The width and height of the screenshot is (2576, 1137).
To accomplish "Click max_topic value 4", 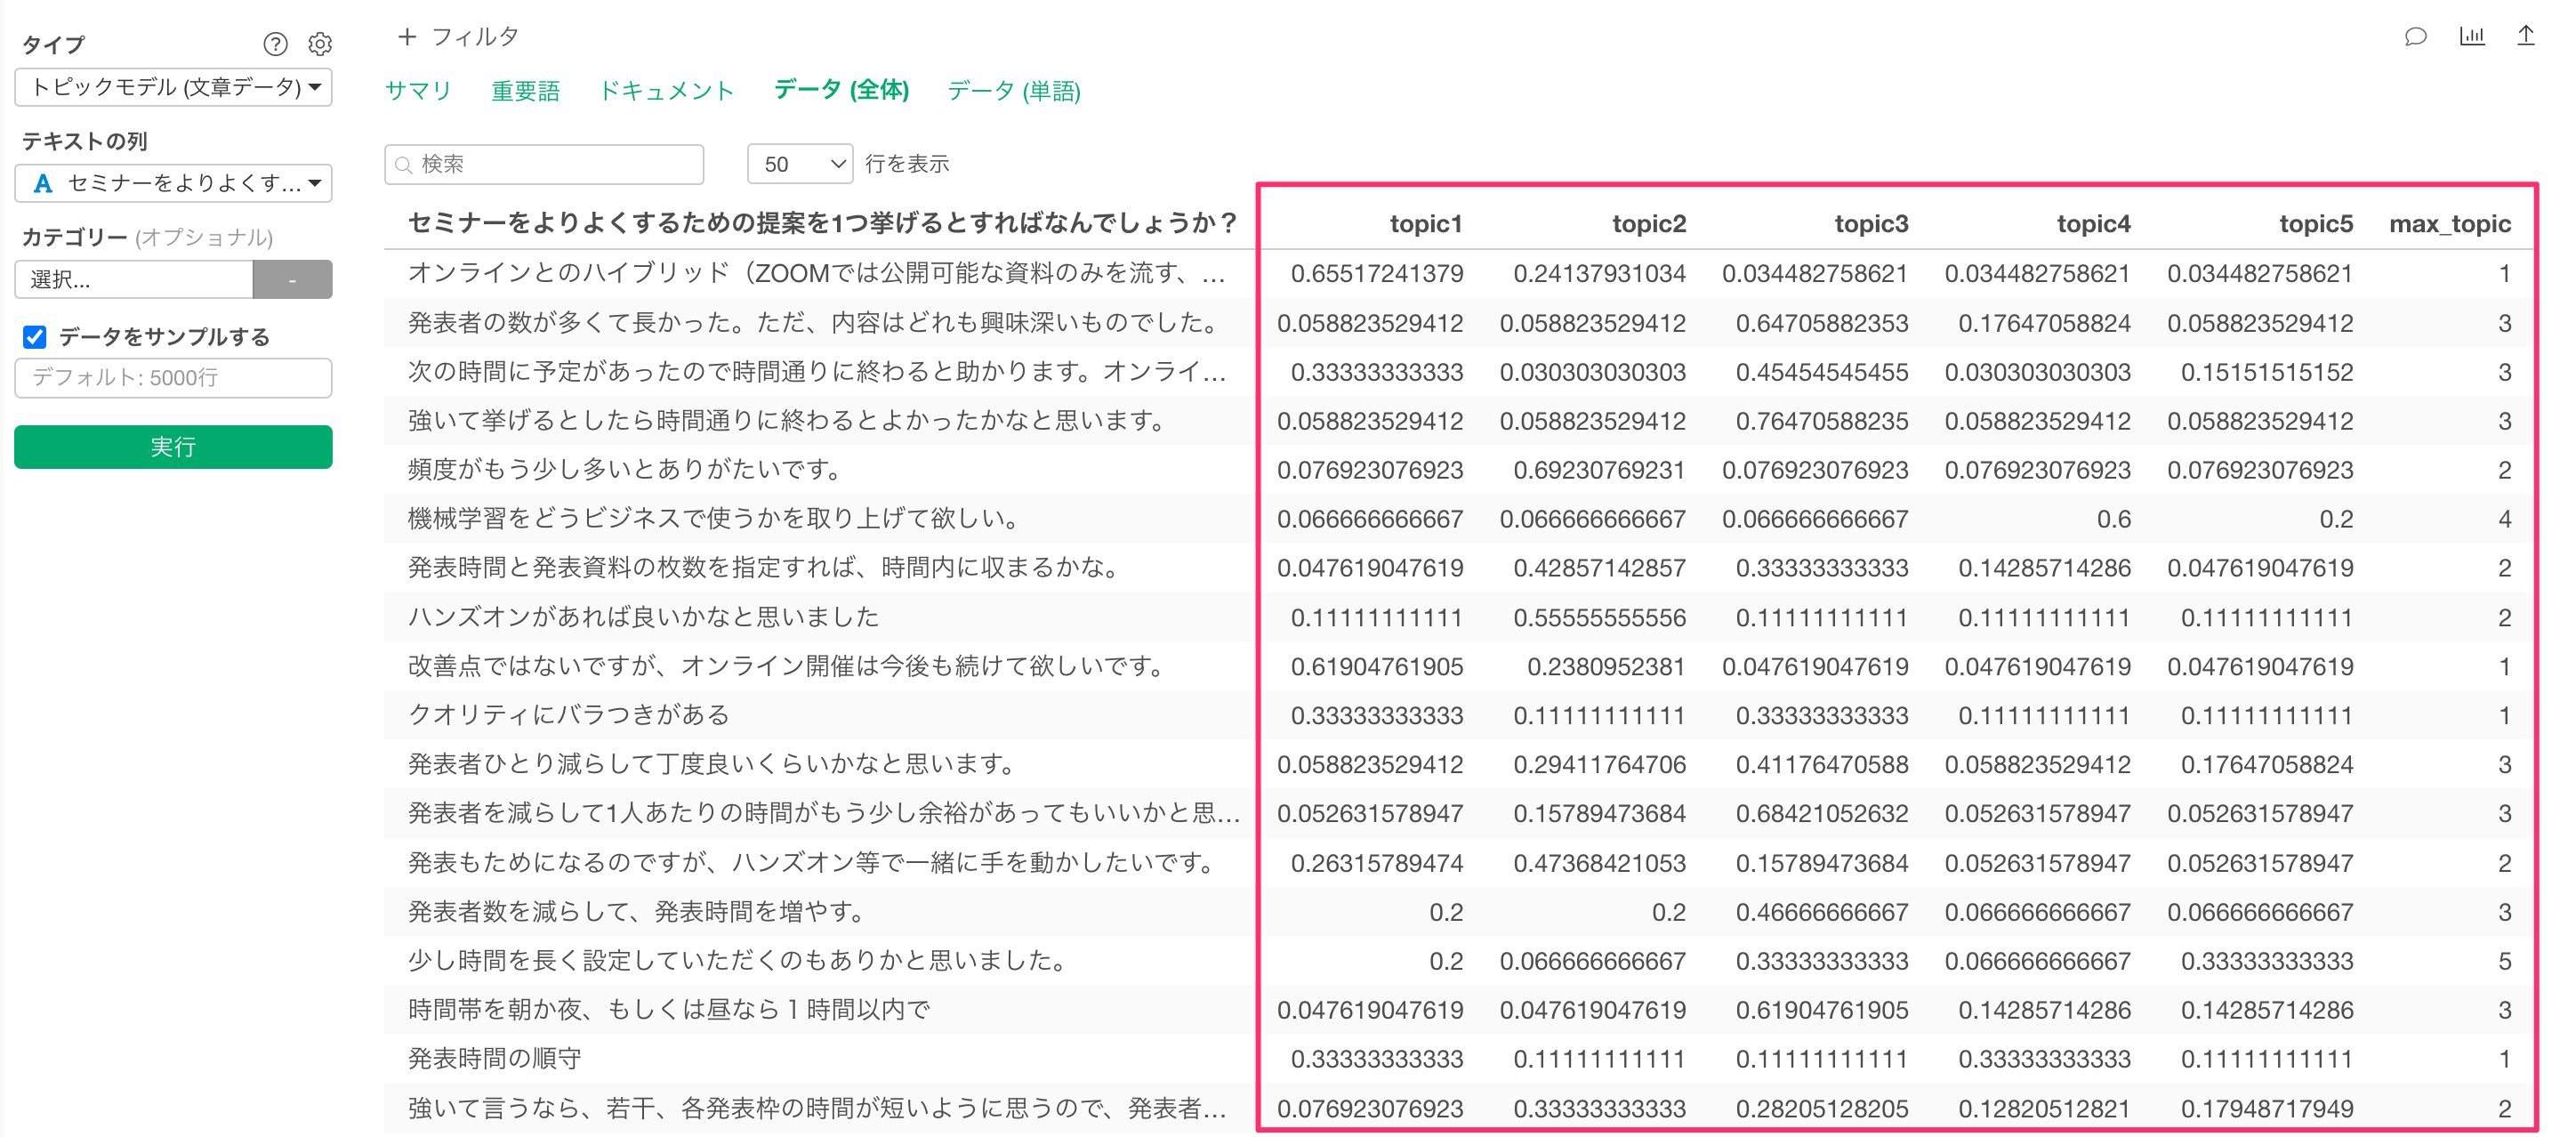I will pos(2504,519).
